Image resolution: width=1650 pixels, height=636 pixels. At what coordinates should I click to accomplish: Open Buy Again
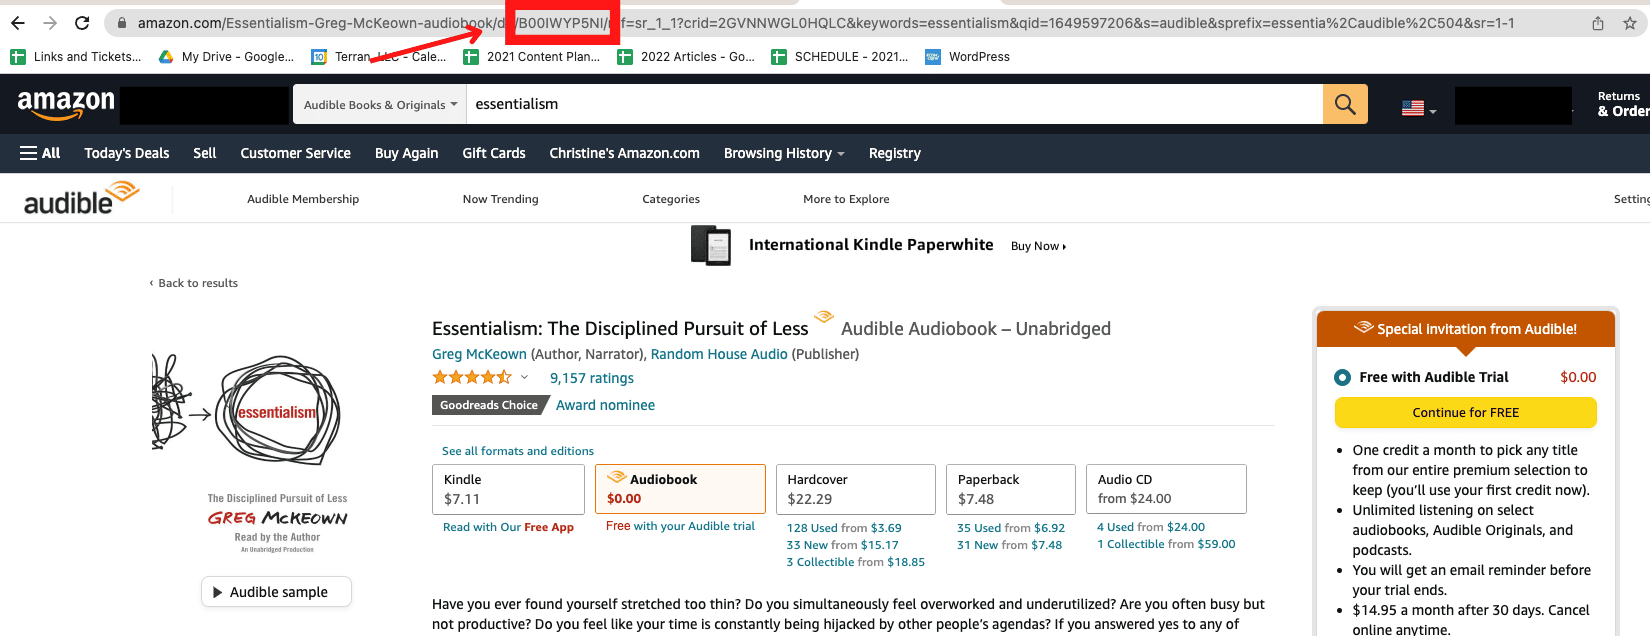coord(407,153)
